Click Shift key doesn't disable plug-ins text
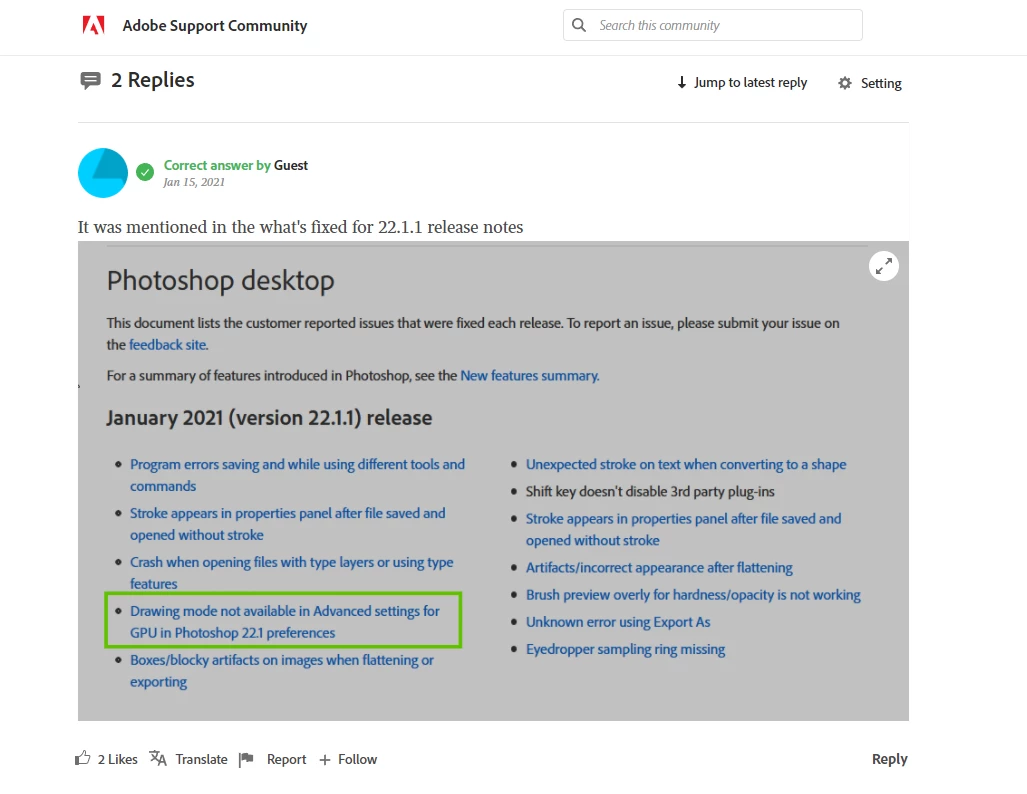 [x=650, y=491]
